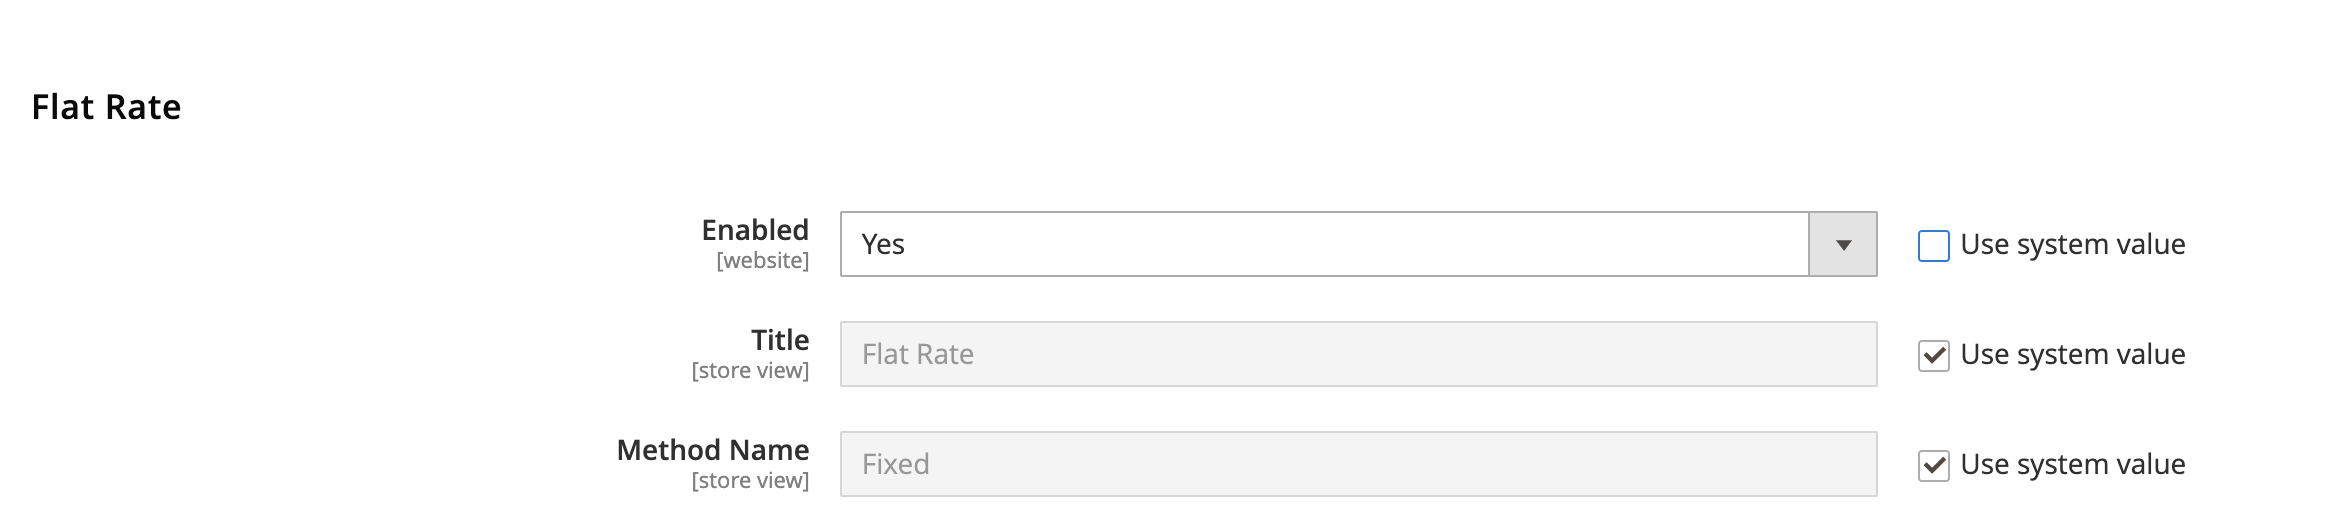Open the Enabled select box showing Yes
Screen dimensions: 2334x522
click(1323, 244)
